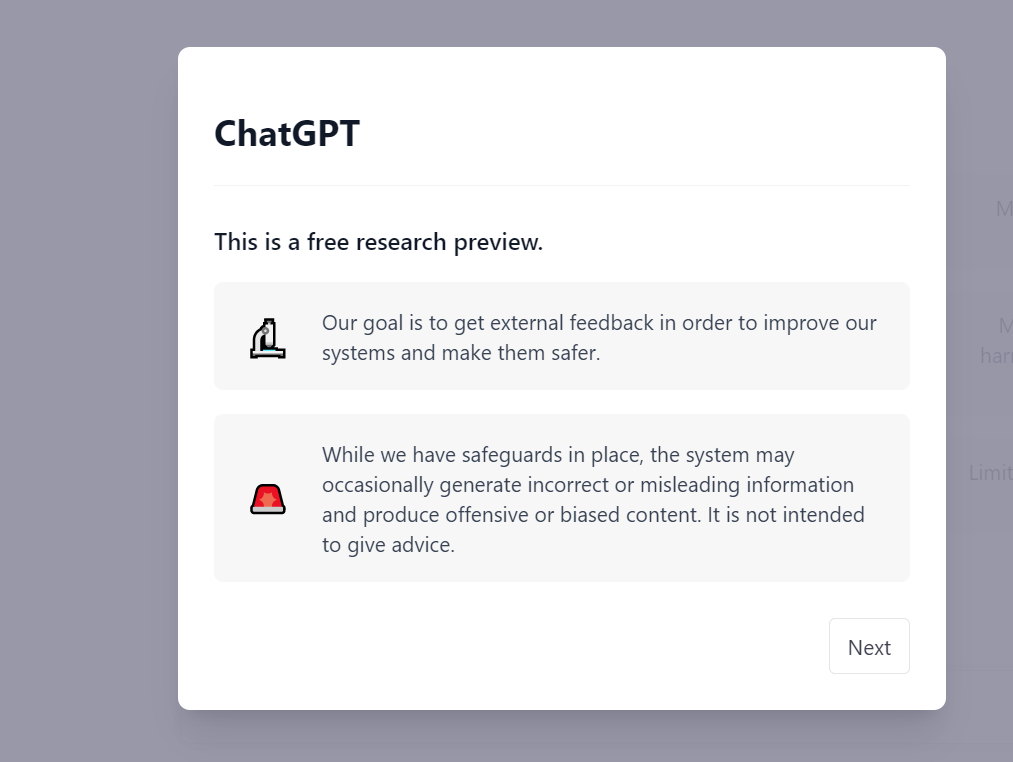Screen dimensions: 1013x762
Task: Select the 'free research preview' subtitle text
Action: (378, 242)
